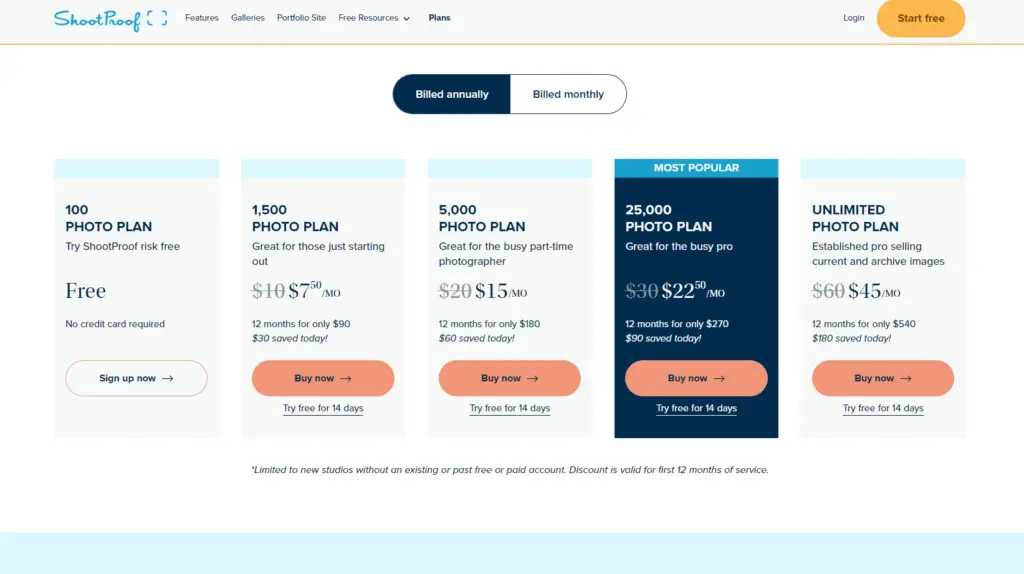Expand the Free Resources dropdown chevron

click(x=407, y=19)
